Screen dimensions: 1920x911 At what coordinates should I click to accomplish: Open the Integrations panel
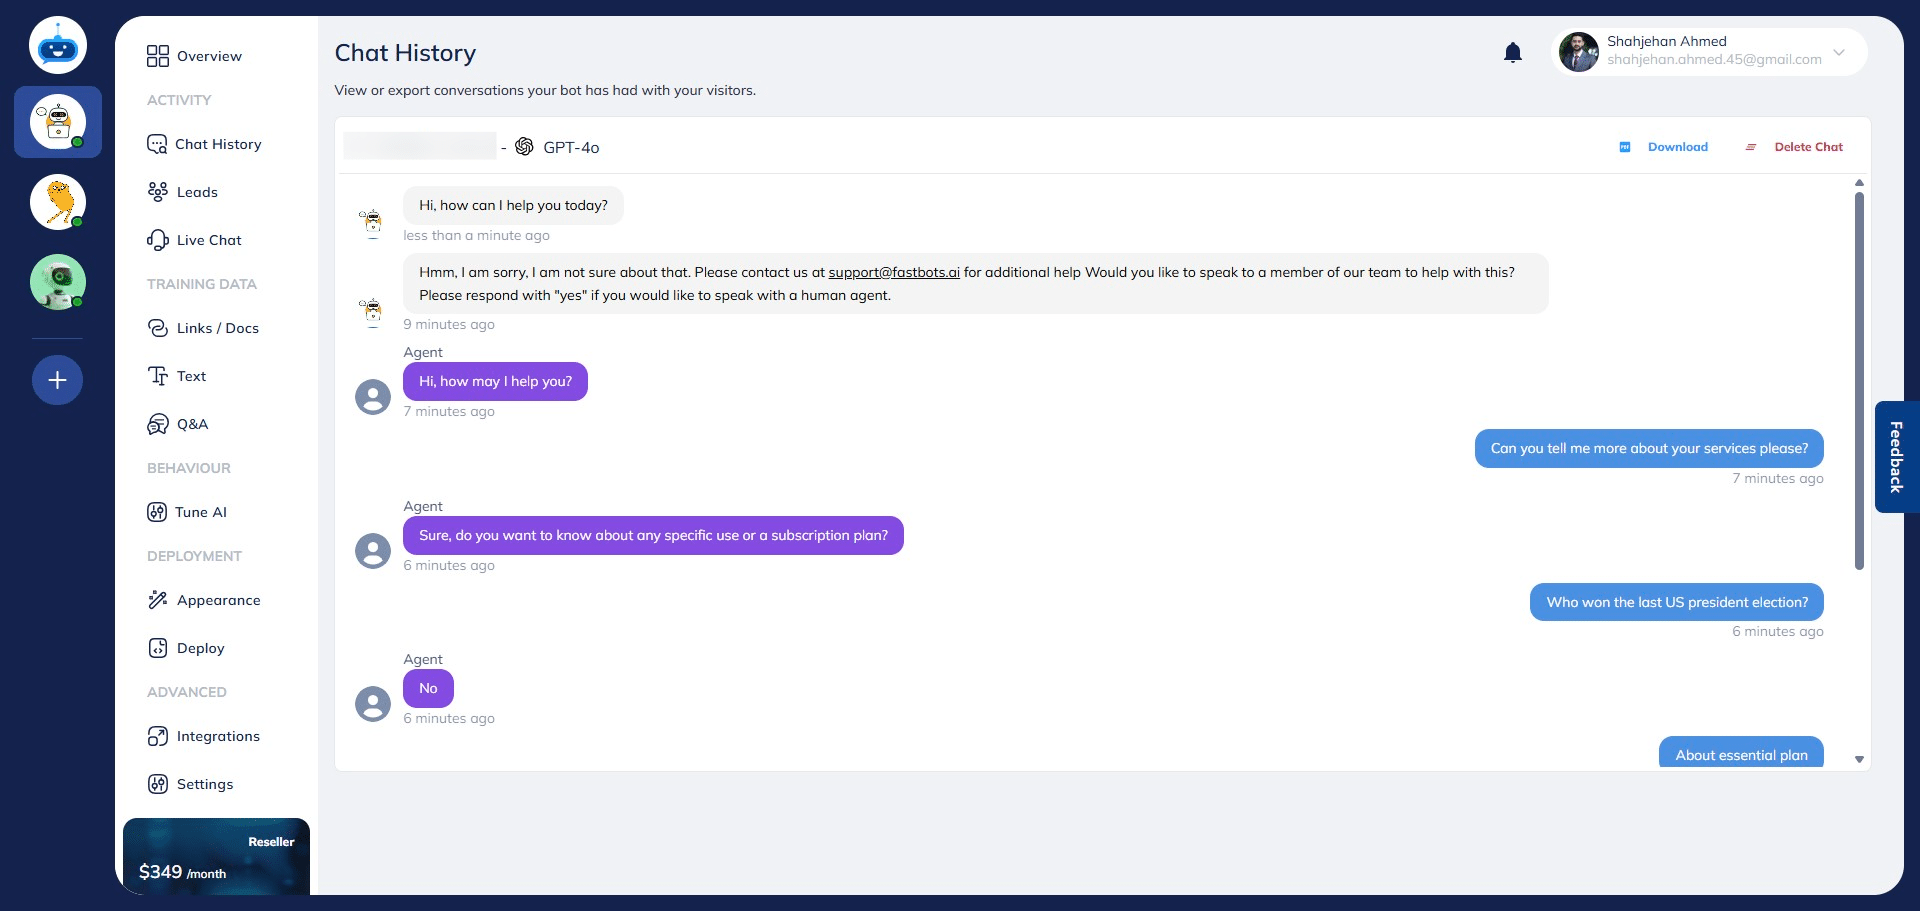click(216, 735)
